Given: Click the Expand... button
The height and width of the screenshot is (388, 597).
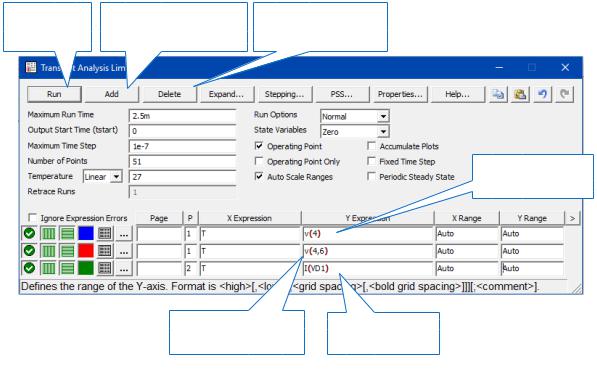Looking at the screenshot, I should tap(226, 94).
